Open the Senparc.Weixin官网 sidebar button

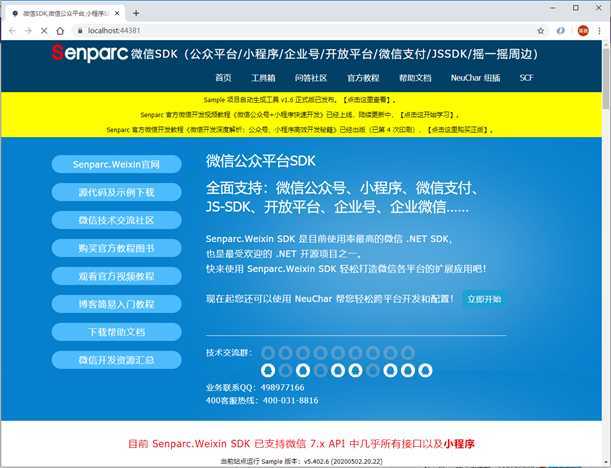tap(117, 164)
